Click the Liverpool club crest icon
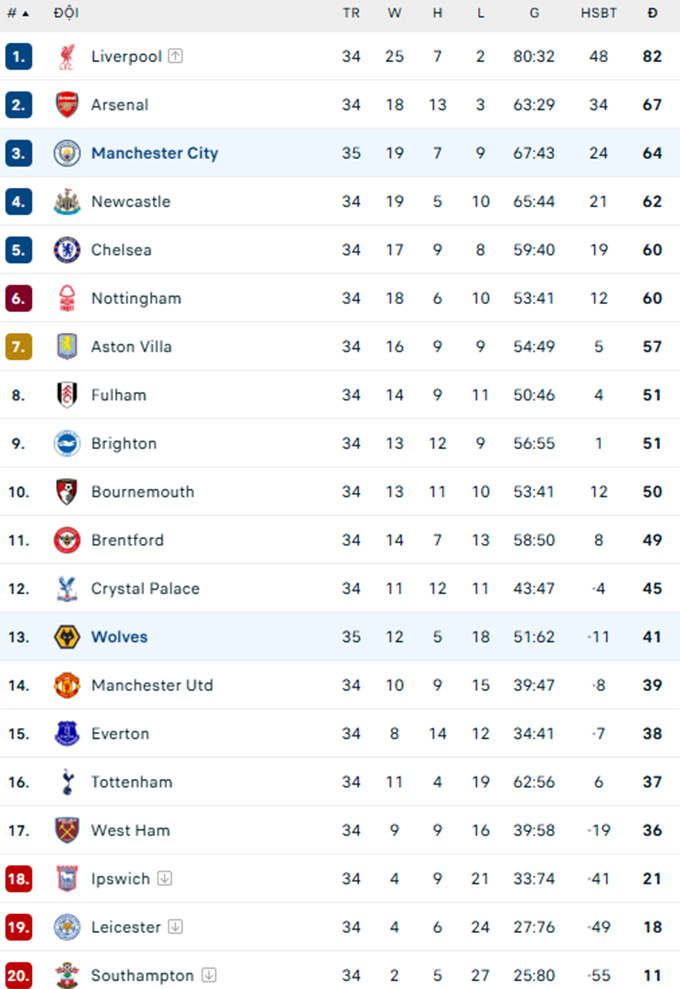This screenshot has height=989, width=680. pos(67,57)
